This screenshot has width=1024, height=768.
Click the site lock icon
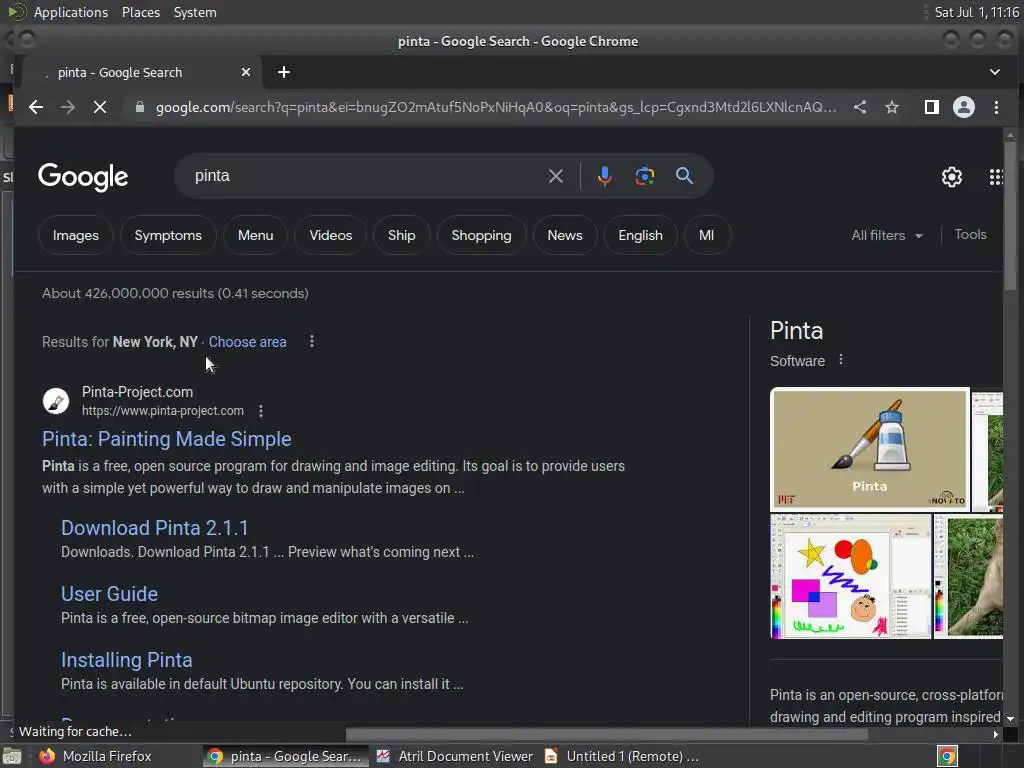pyautogui.click(x=139, y=107)
